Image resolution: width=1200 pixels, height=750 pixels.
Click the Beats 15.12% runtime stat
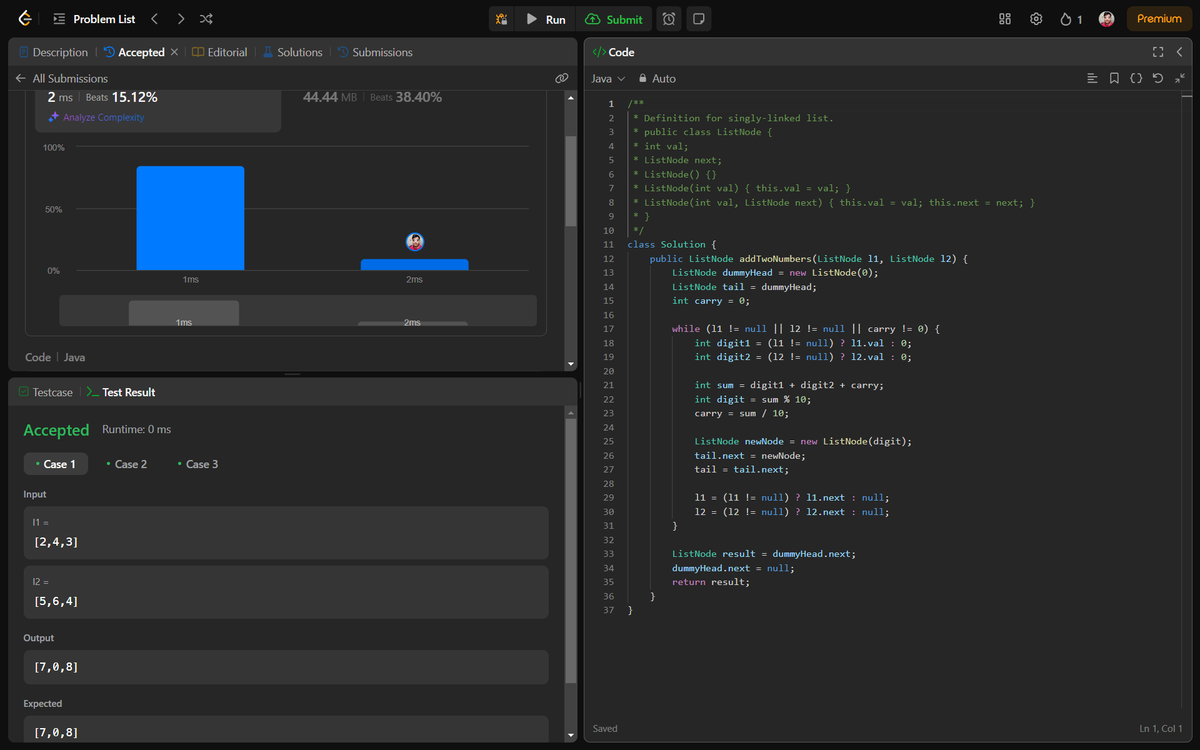[x=121, y=97]
